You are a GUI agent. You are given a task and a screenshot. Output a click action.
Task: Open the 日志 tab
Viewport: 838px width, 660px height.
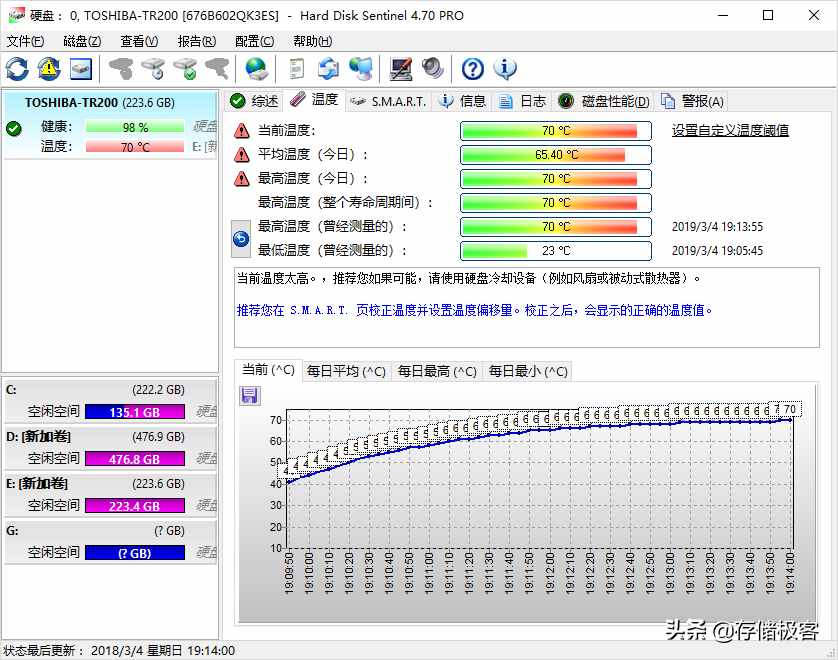point(522,101)
